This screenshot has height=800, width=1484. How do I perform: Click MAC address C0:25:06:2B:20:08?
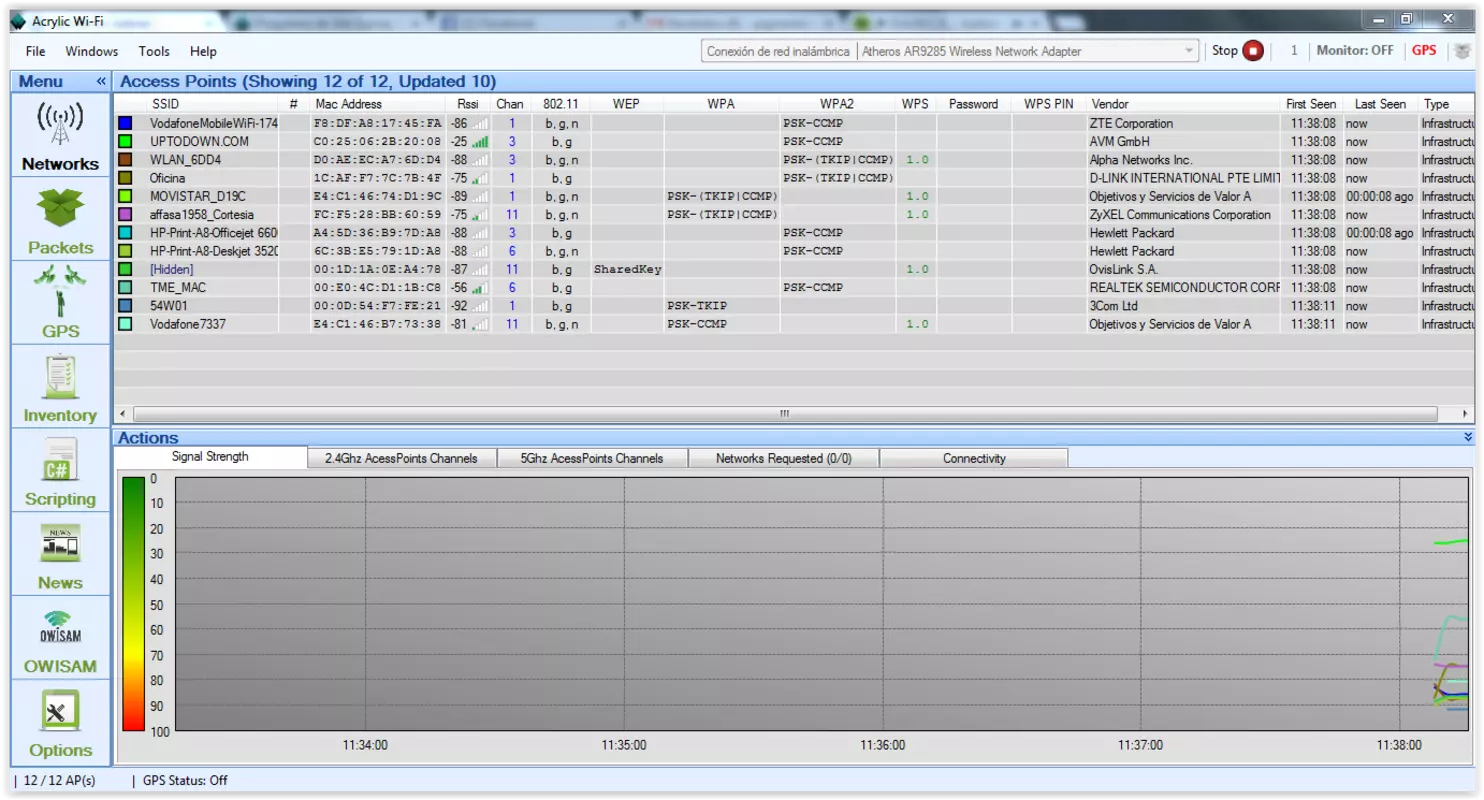point(377,142)
